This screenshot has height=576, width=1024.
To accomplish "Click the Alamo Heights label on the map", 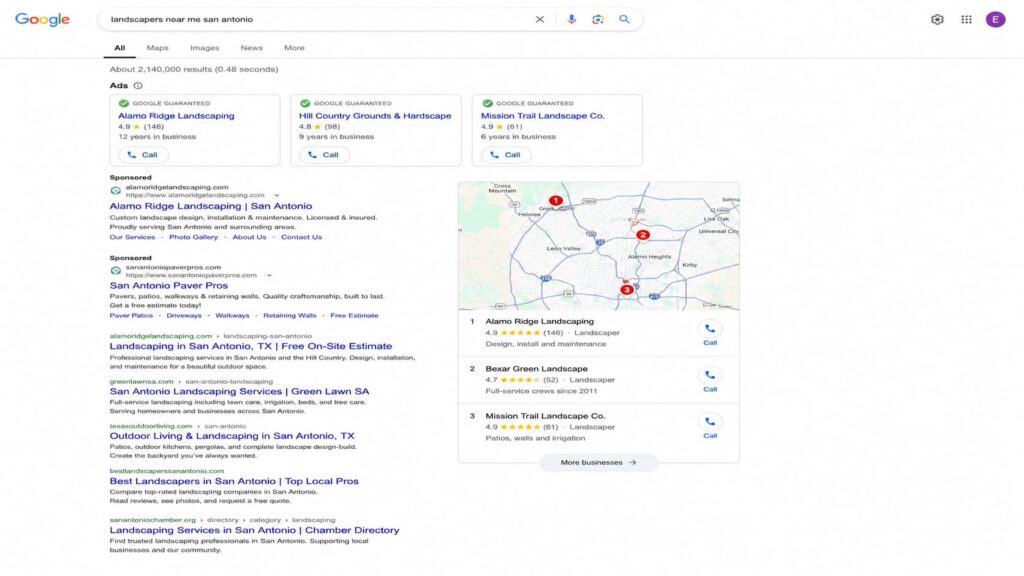I will 649,257.
